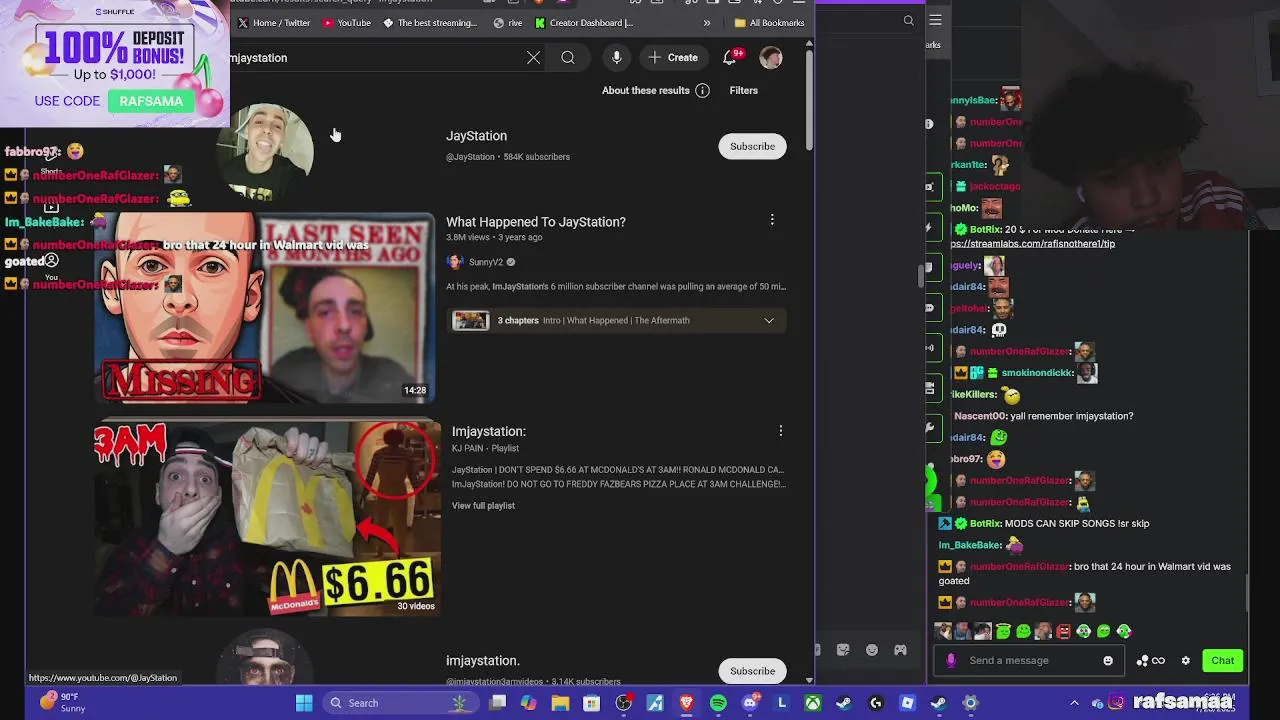Screen dimensions: 1280x720
Task: Open YouTube notifications bell
Action: tap(730, 58)
